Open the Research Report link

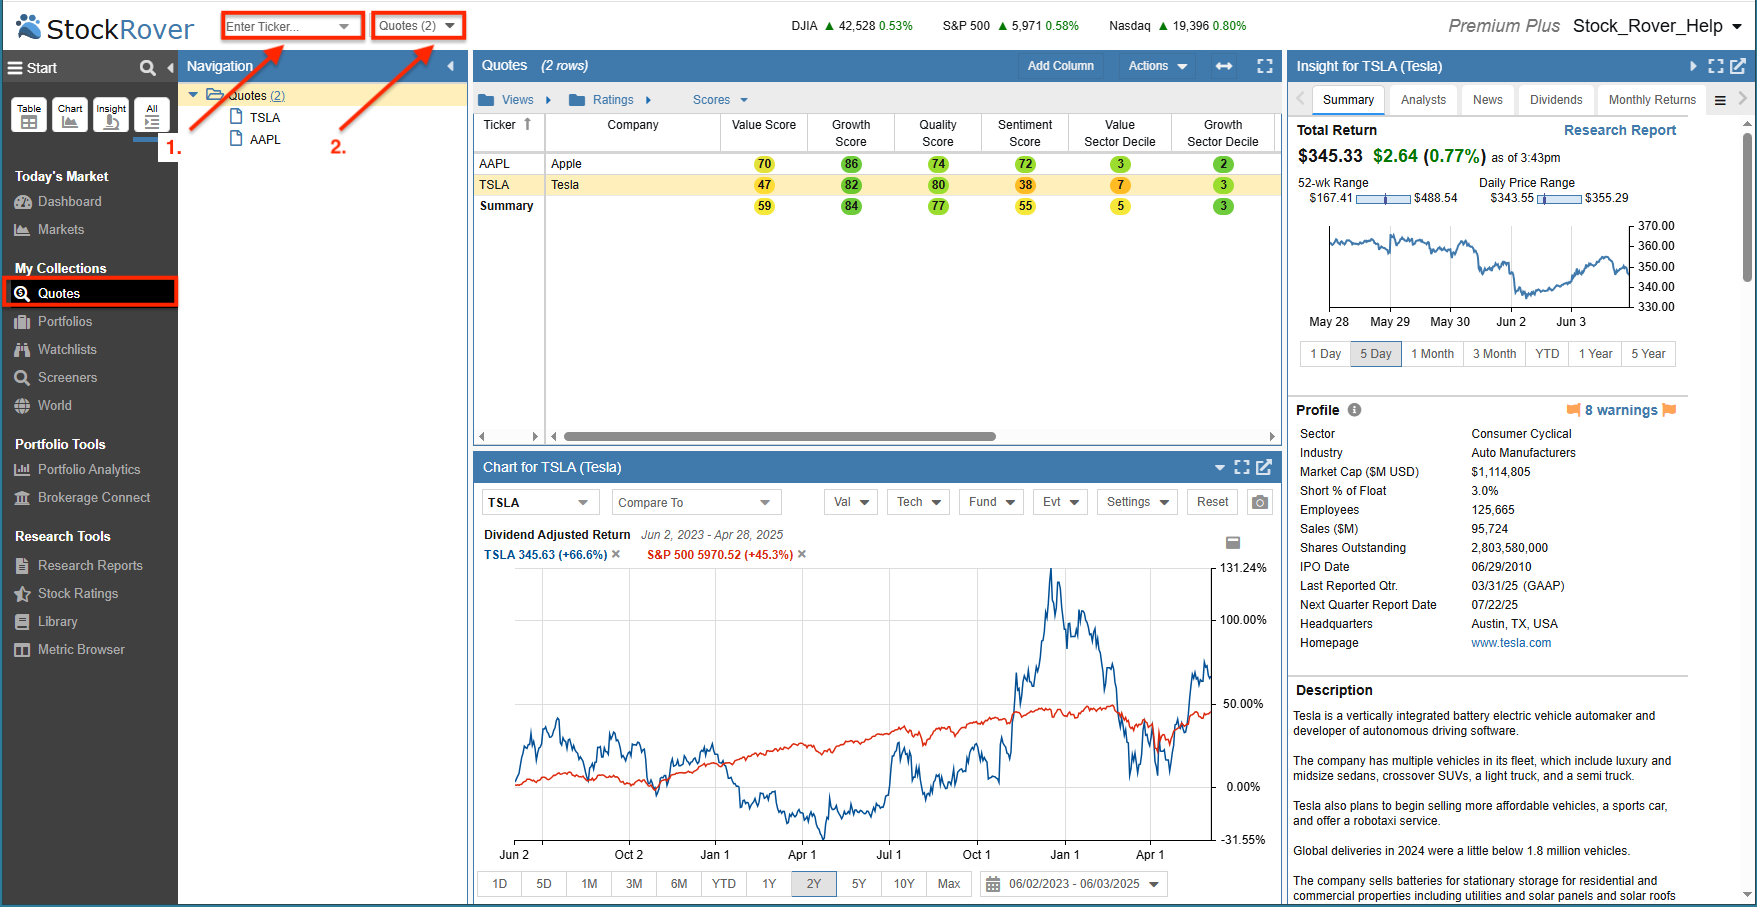(x=1620, y=130)
